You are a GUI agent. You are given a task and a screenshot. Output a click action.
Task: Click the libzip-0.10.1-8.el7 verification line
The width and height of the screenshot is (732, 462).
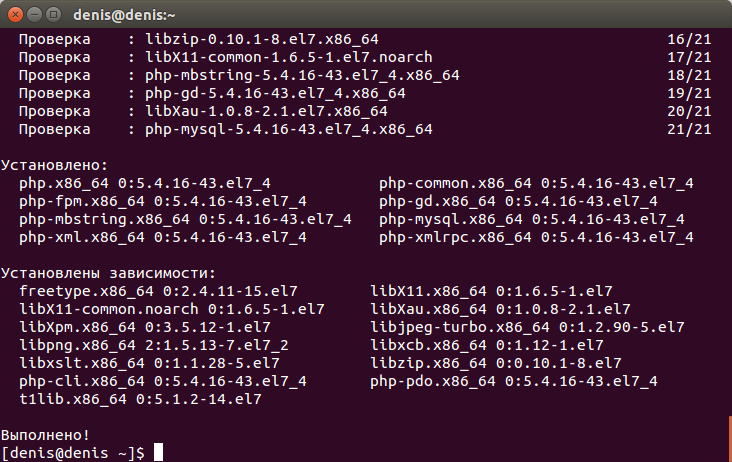365,39
